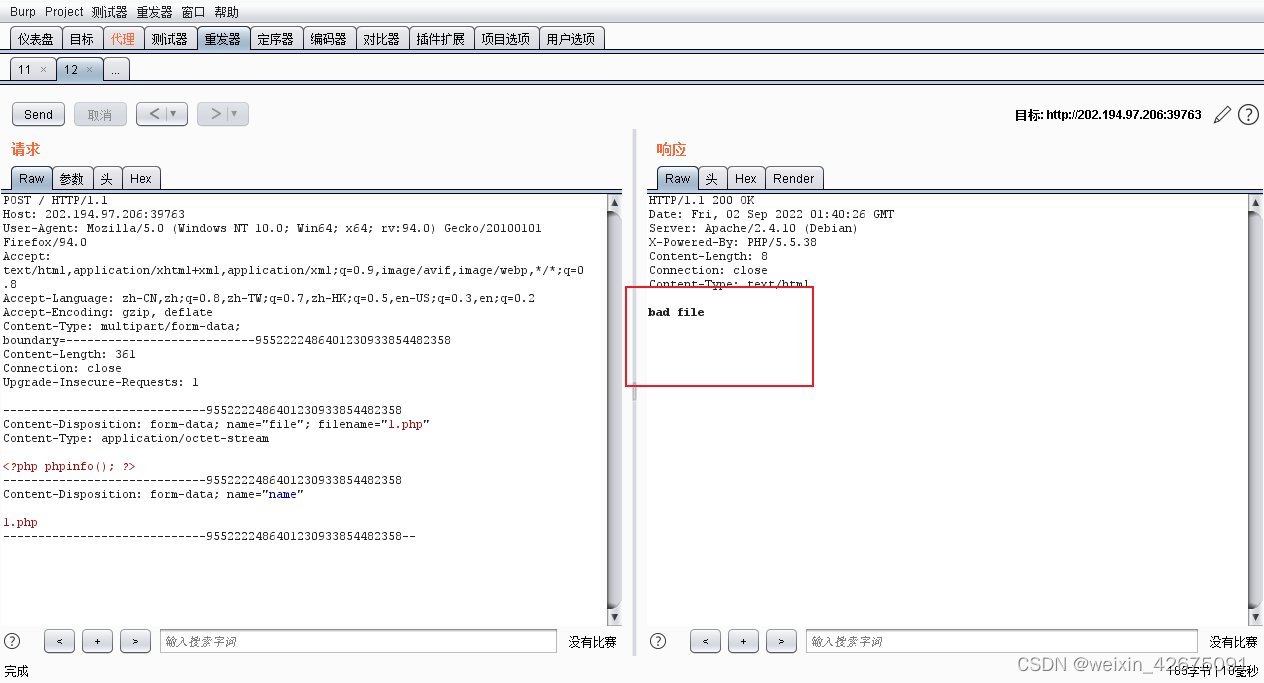Select the request Raw tab

32,179
